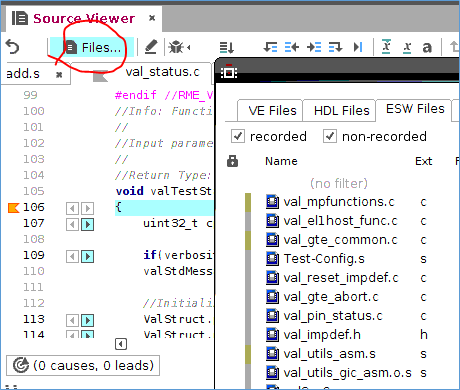This screenshot has height=390, width=460.
Task: Toggle the recorded checkbox
Action: (238, 136)
